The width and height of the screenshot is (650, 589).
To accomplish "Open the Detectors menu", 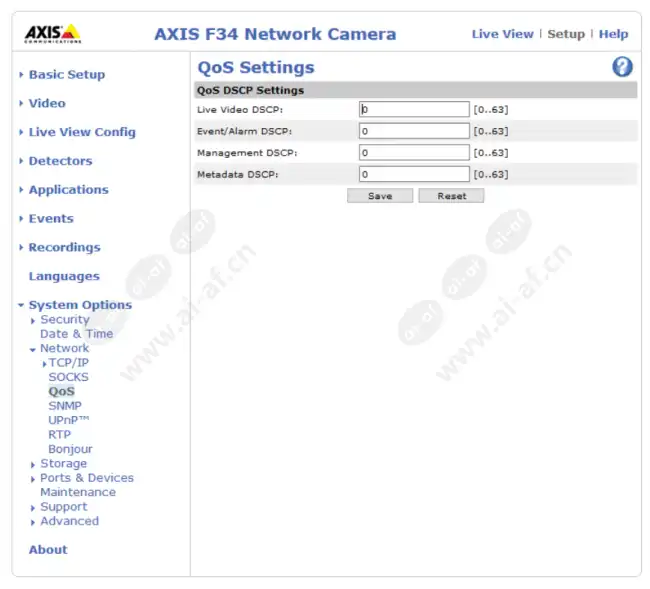I will pos(61,161).
